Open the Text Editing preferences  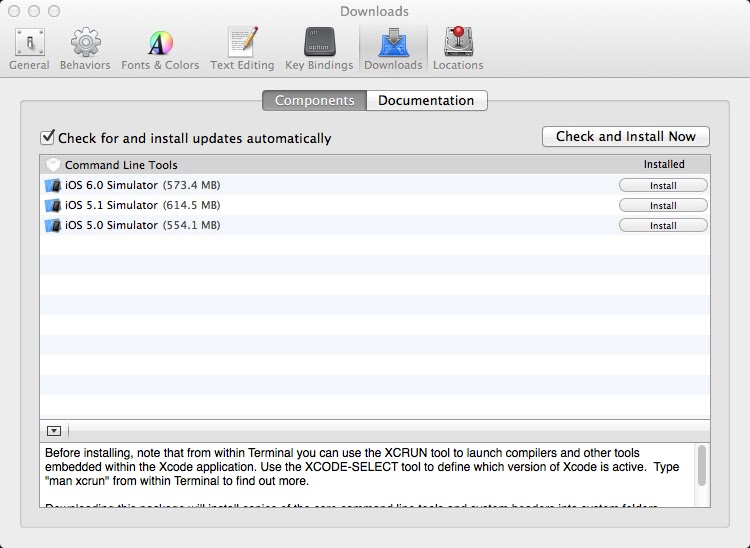coord(242,49)
